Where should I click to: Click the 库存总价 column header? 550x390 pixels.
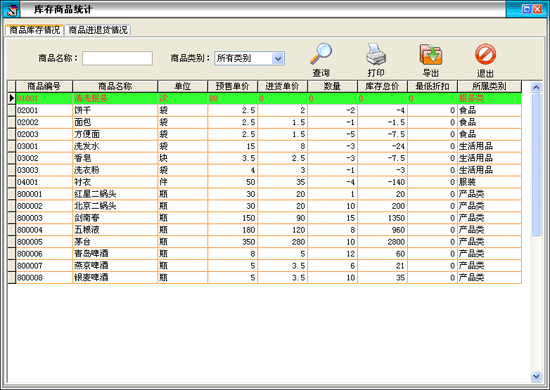point(382,86)
